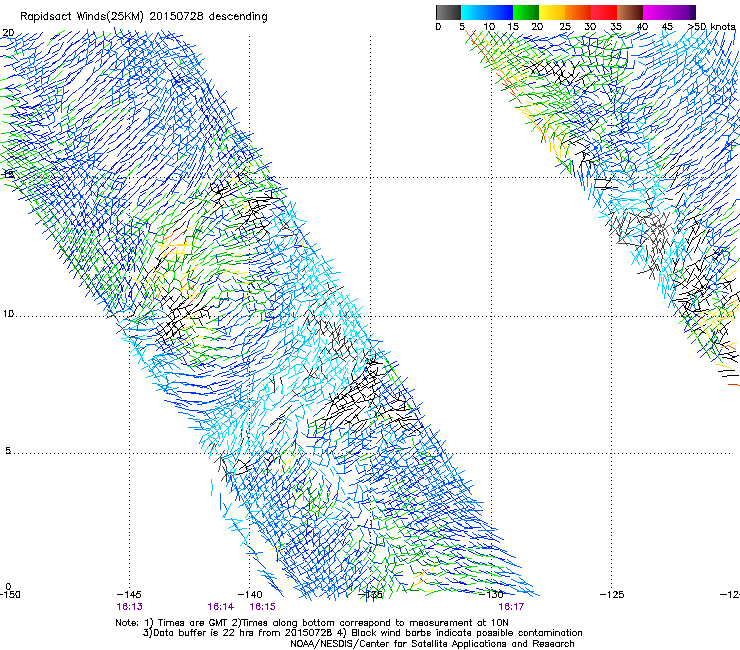Click the dark purple 45-50 knots legend color
The width and height of the screenshot is (740, 650).
682,12
